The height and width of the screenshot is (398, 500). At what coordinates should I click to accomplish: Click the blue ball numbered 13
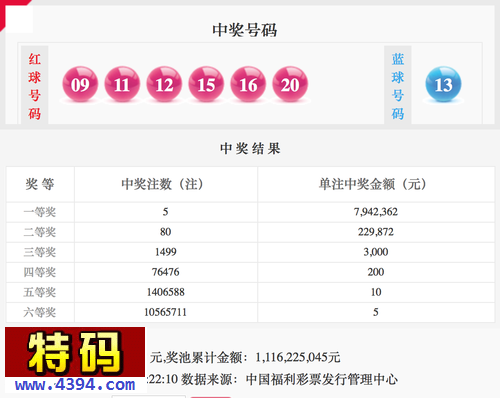(x=443, y=84)
